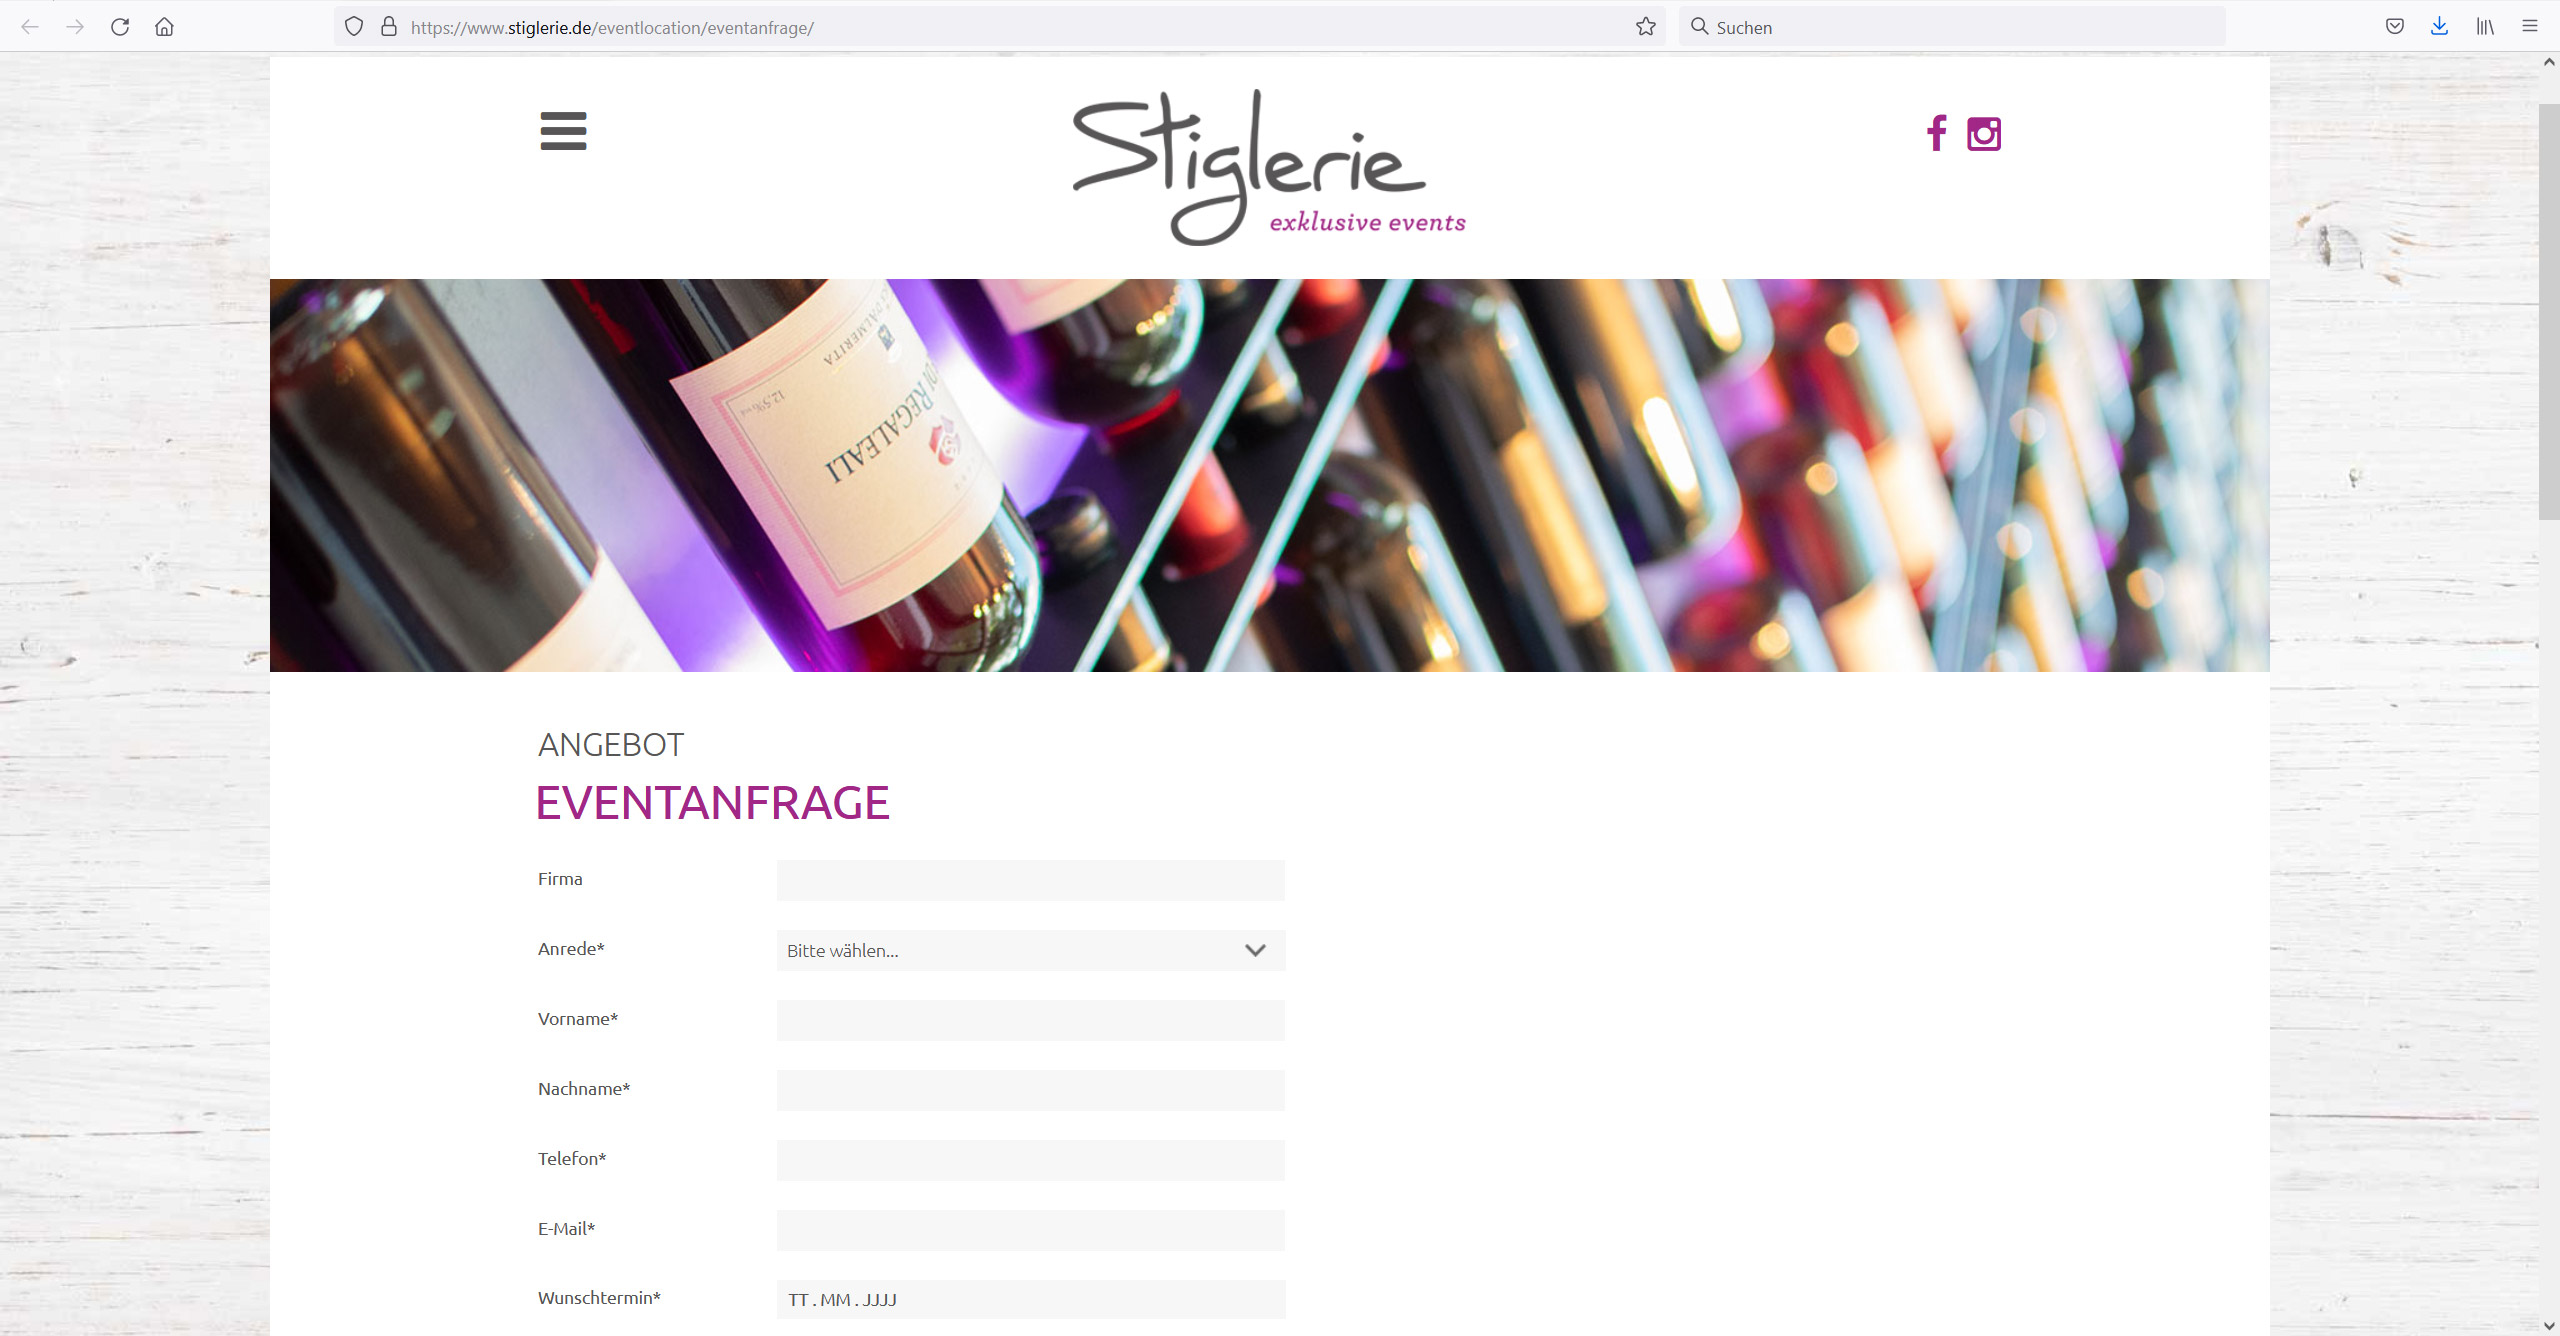Open the Stiglerie Instagram icon
Image resolution: width=2560 pixels, height=1336 pixels.
1984,134
